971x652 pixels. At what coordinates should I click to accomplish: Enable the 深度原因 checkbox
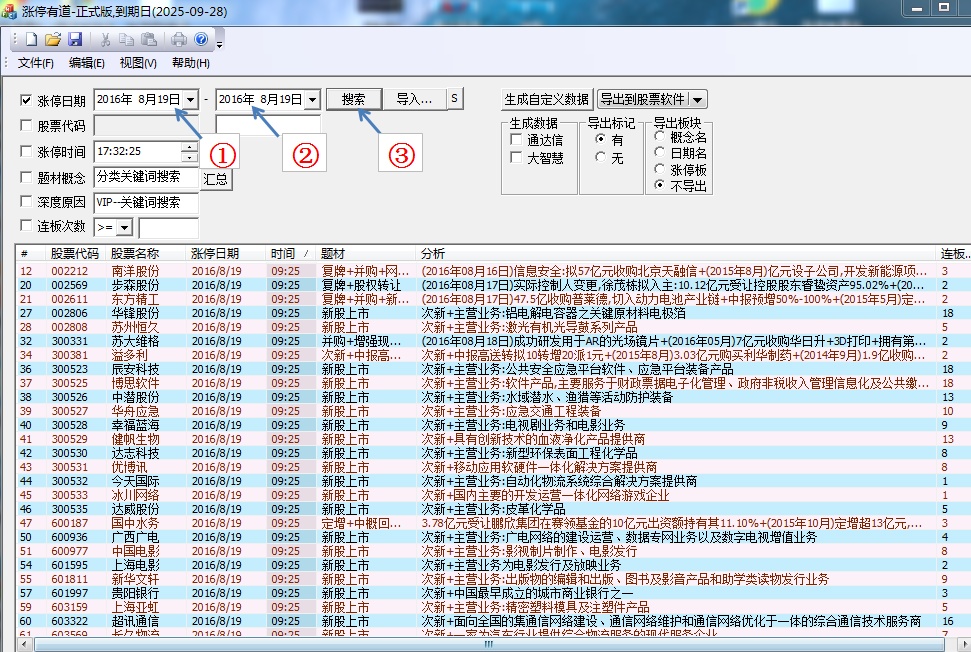26,201
